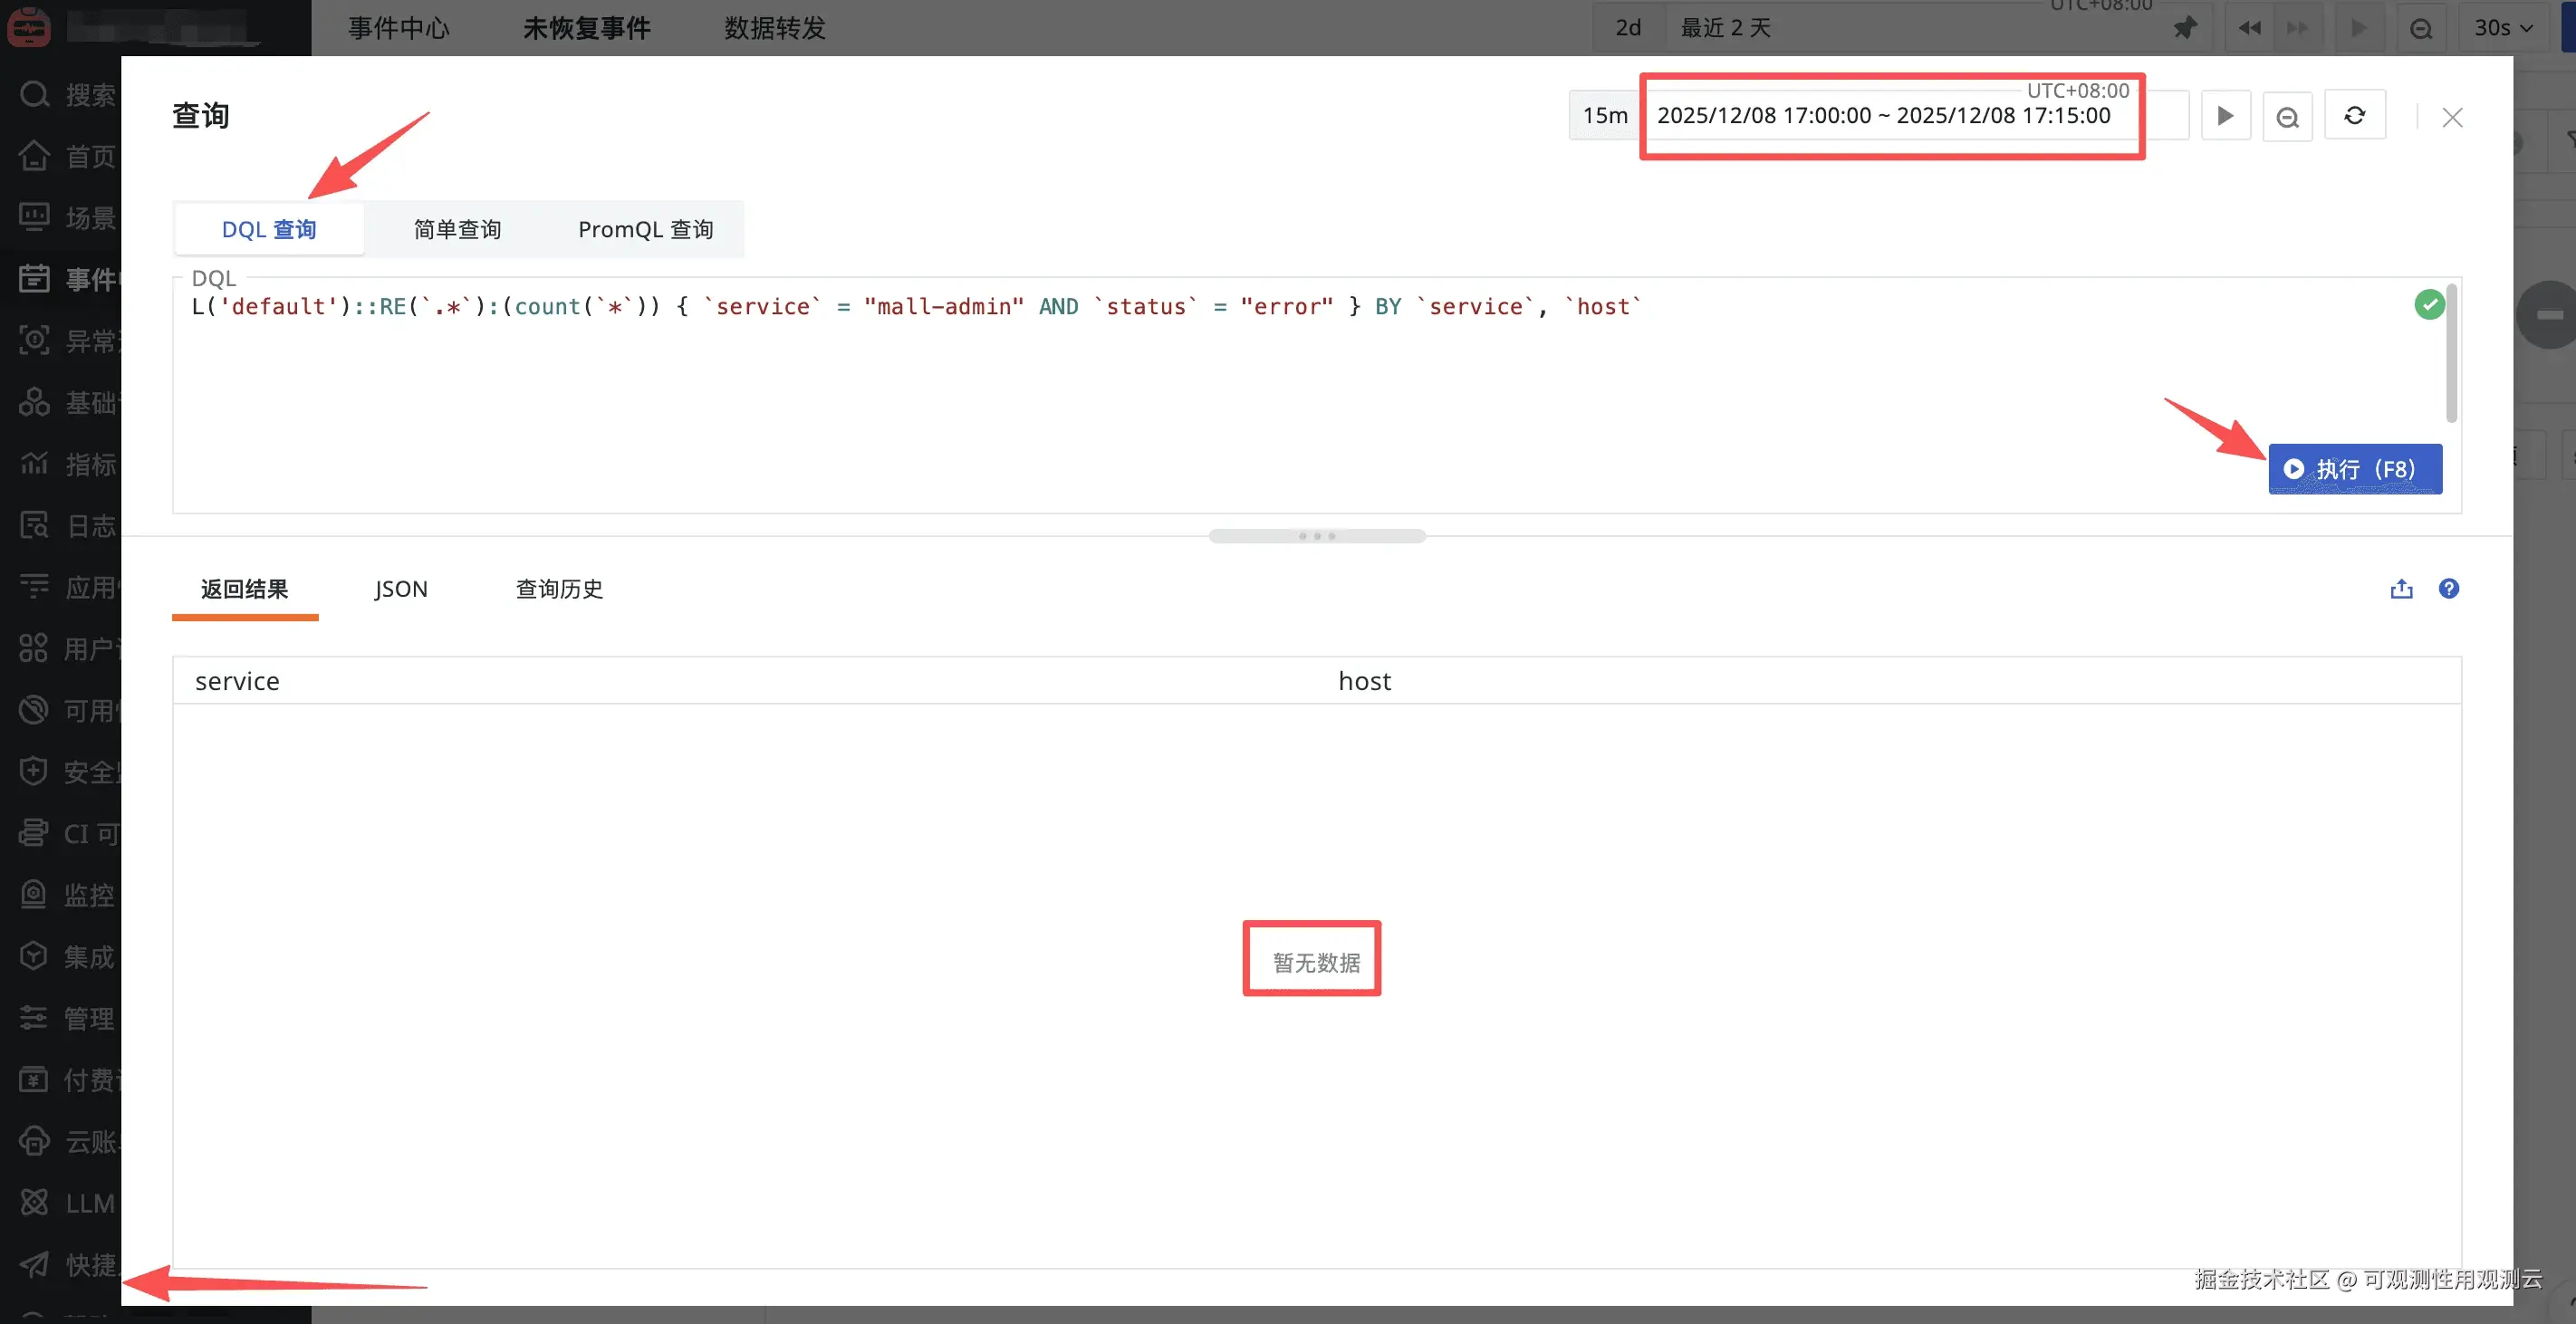
Task: Open the time range picker field
Action: point(1883,116)
